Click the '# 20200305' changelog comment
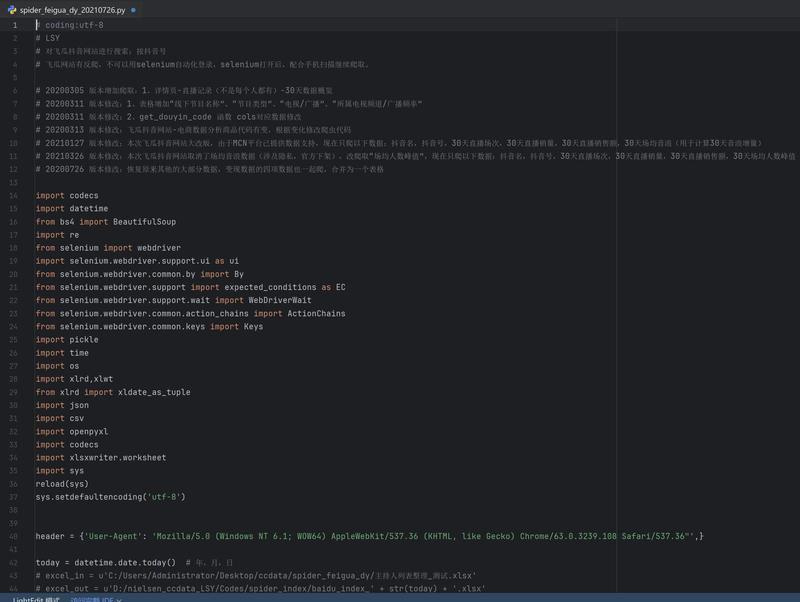 tap(184, 91)
